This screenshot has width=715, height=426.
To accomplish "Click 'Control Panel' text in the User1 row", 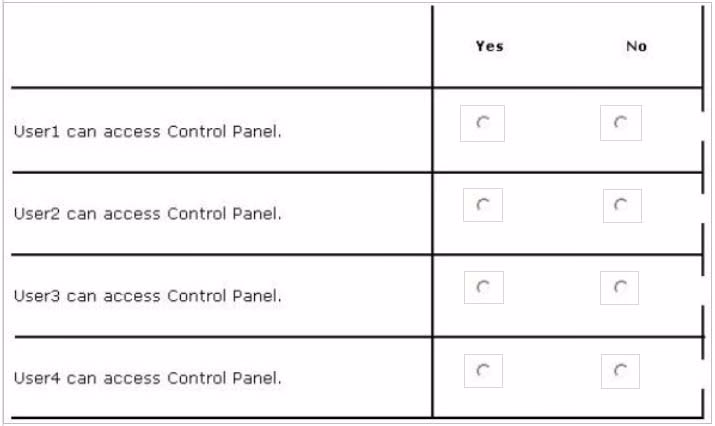I will 224,131.
